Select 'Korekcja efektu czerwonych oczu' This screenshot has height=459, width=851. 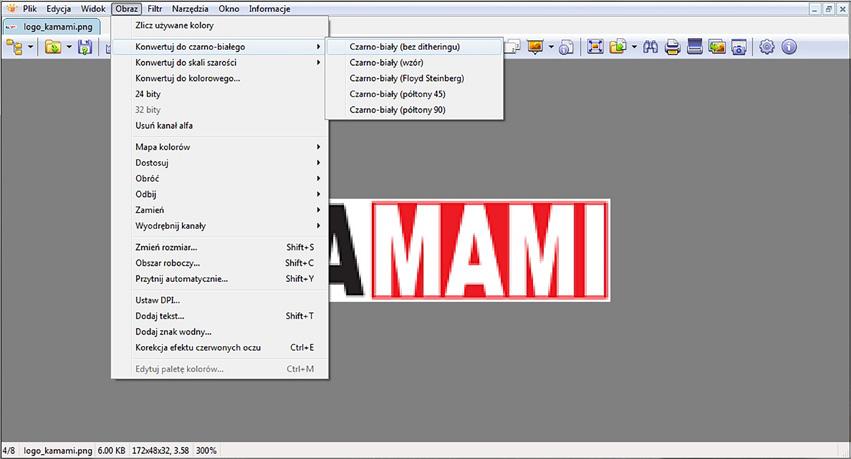220,347
